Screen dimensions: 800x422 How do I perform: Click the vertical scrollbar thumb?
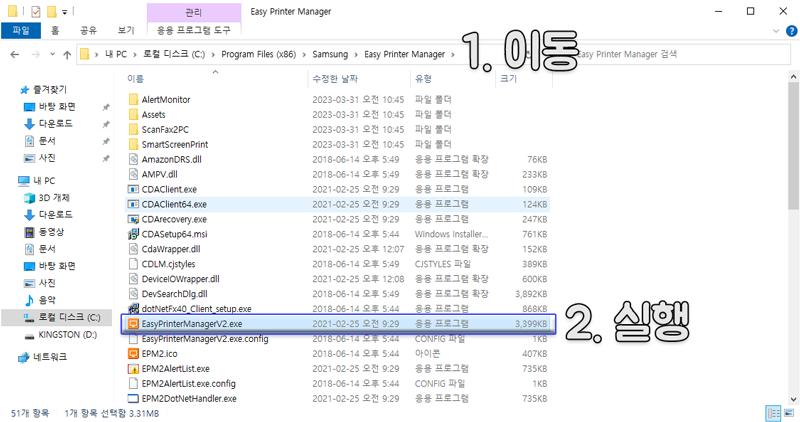pos(793,146)
